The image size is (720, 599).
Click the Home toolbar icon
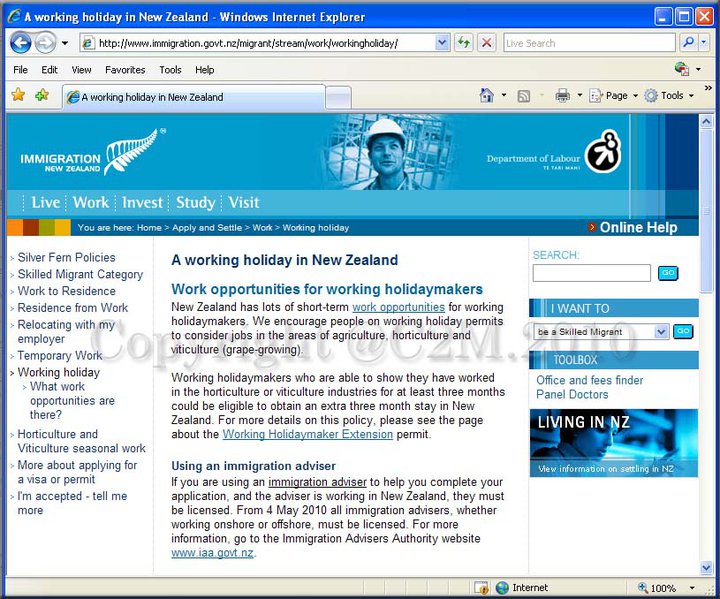487,96
